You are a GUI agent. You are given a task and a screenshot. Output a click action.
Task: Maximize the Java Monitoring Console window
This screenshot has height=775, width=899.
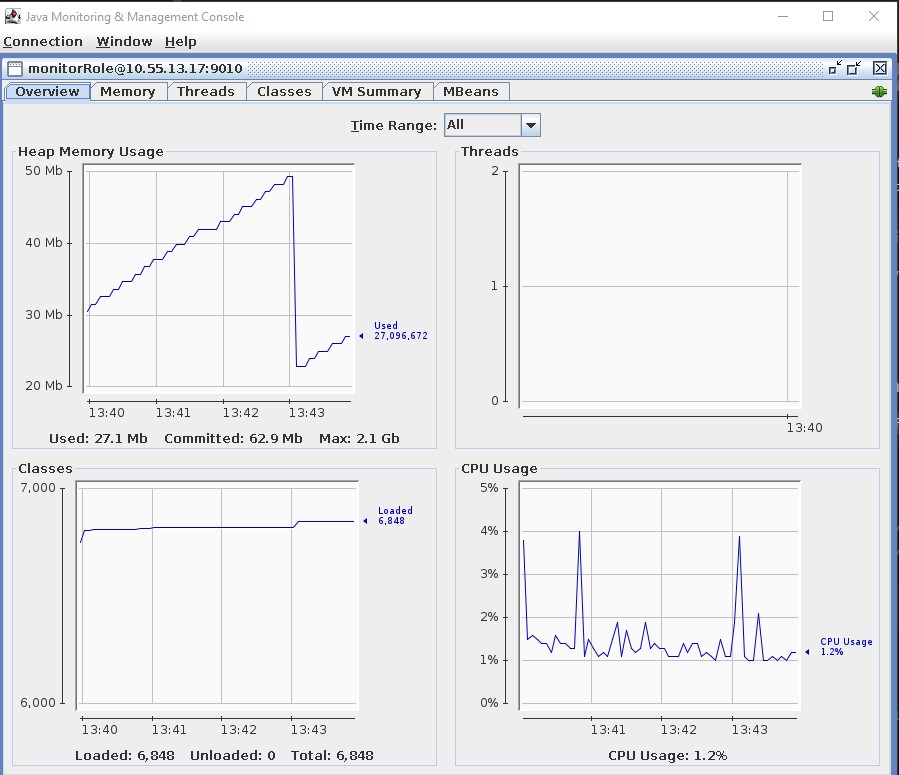point(828,16)
